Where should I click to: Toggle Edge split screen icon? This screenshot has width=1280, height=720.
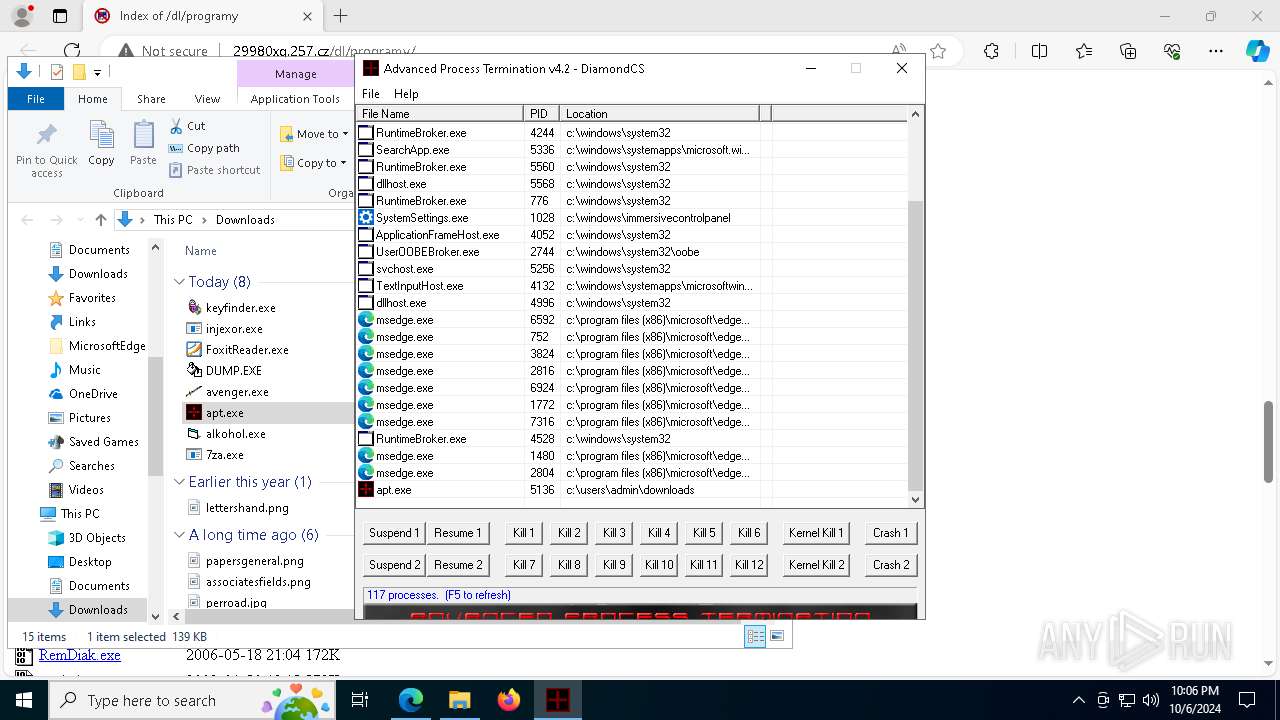[x=1039, y=51]
